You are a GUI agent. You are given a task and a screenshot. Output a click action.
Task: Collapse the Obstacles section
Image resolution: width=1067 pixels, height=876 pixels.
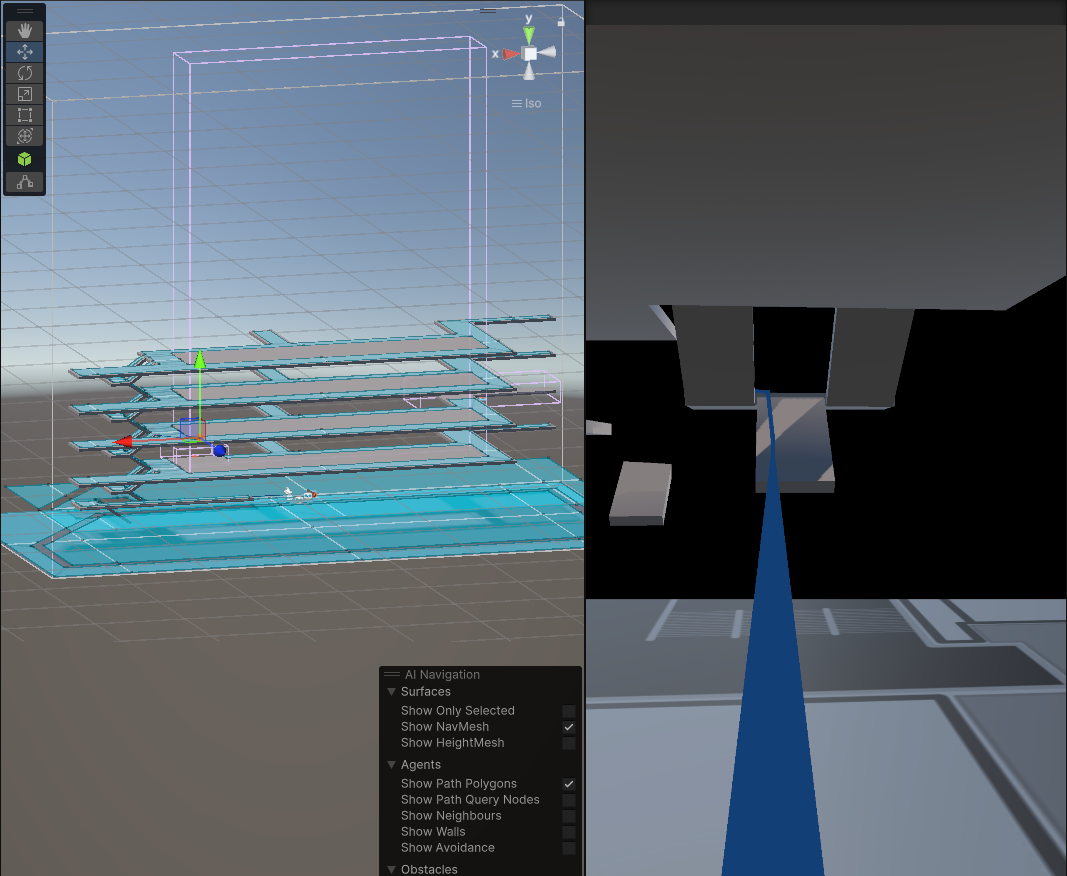[392, 869]
